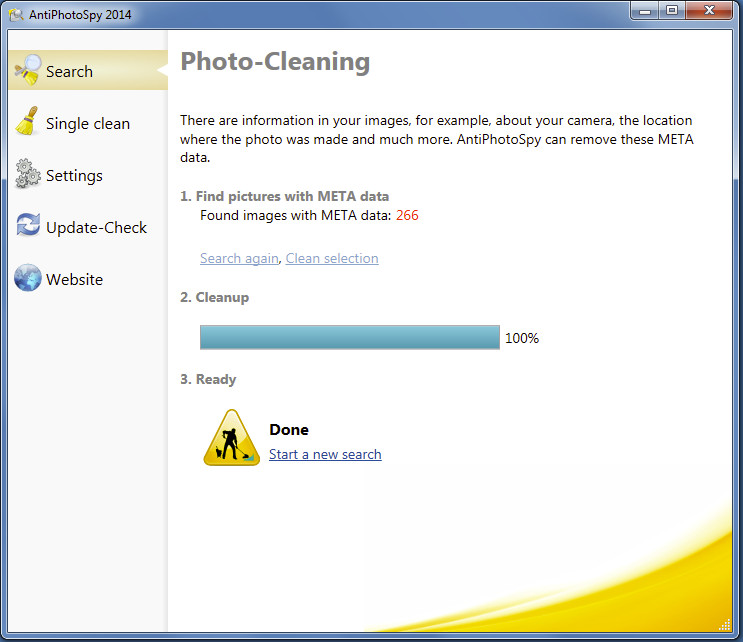Click the Single clean broom icon

pyautogui.click(x=27, y=121)
